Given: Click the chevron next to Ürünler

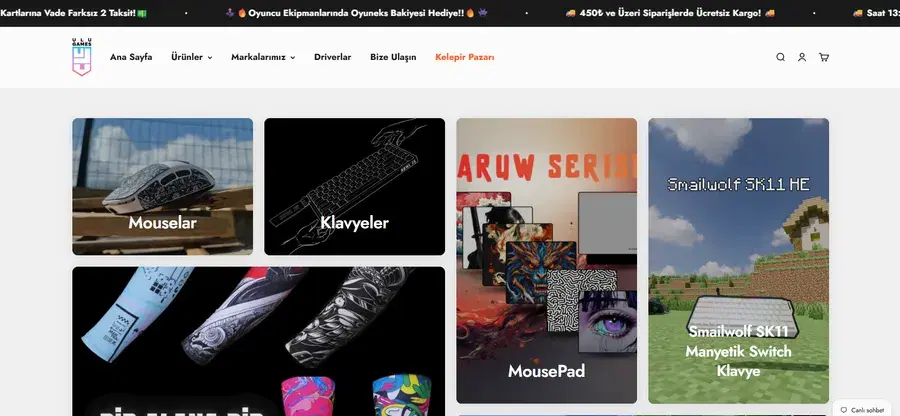Looking at the screenshot, I should point(210,57).
